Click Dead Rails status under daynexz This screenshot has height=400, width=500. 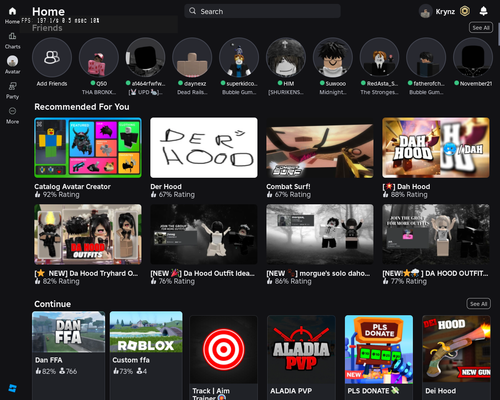[192, 92]
